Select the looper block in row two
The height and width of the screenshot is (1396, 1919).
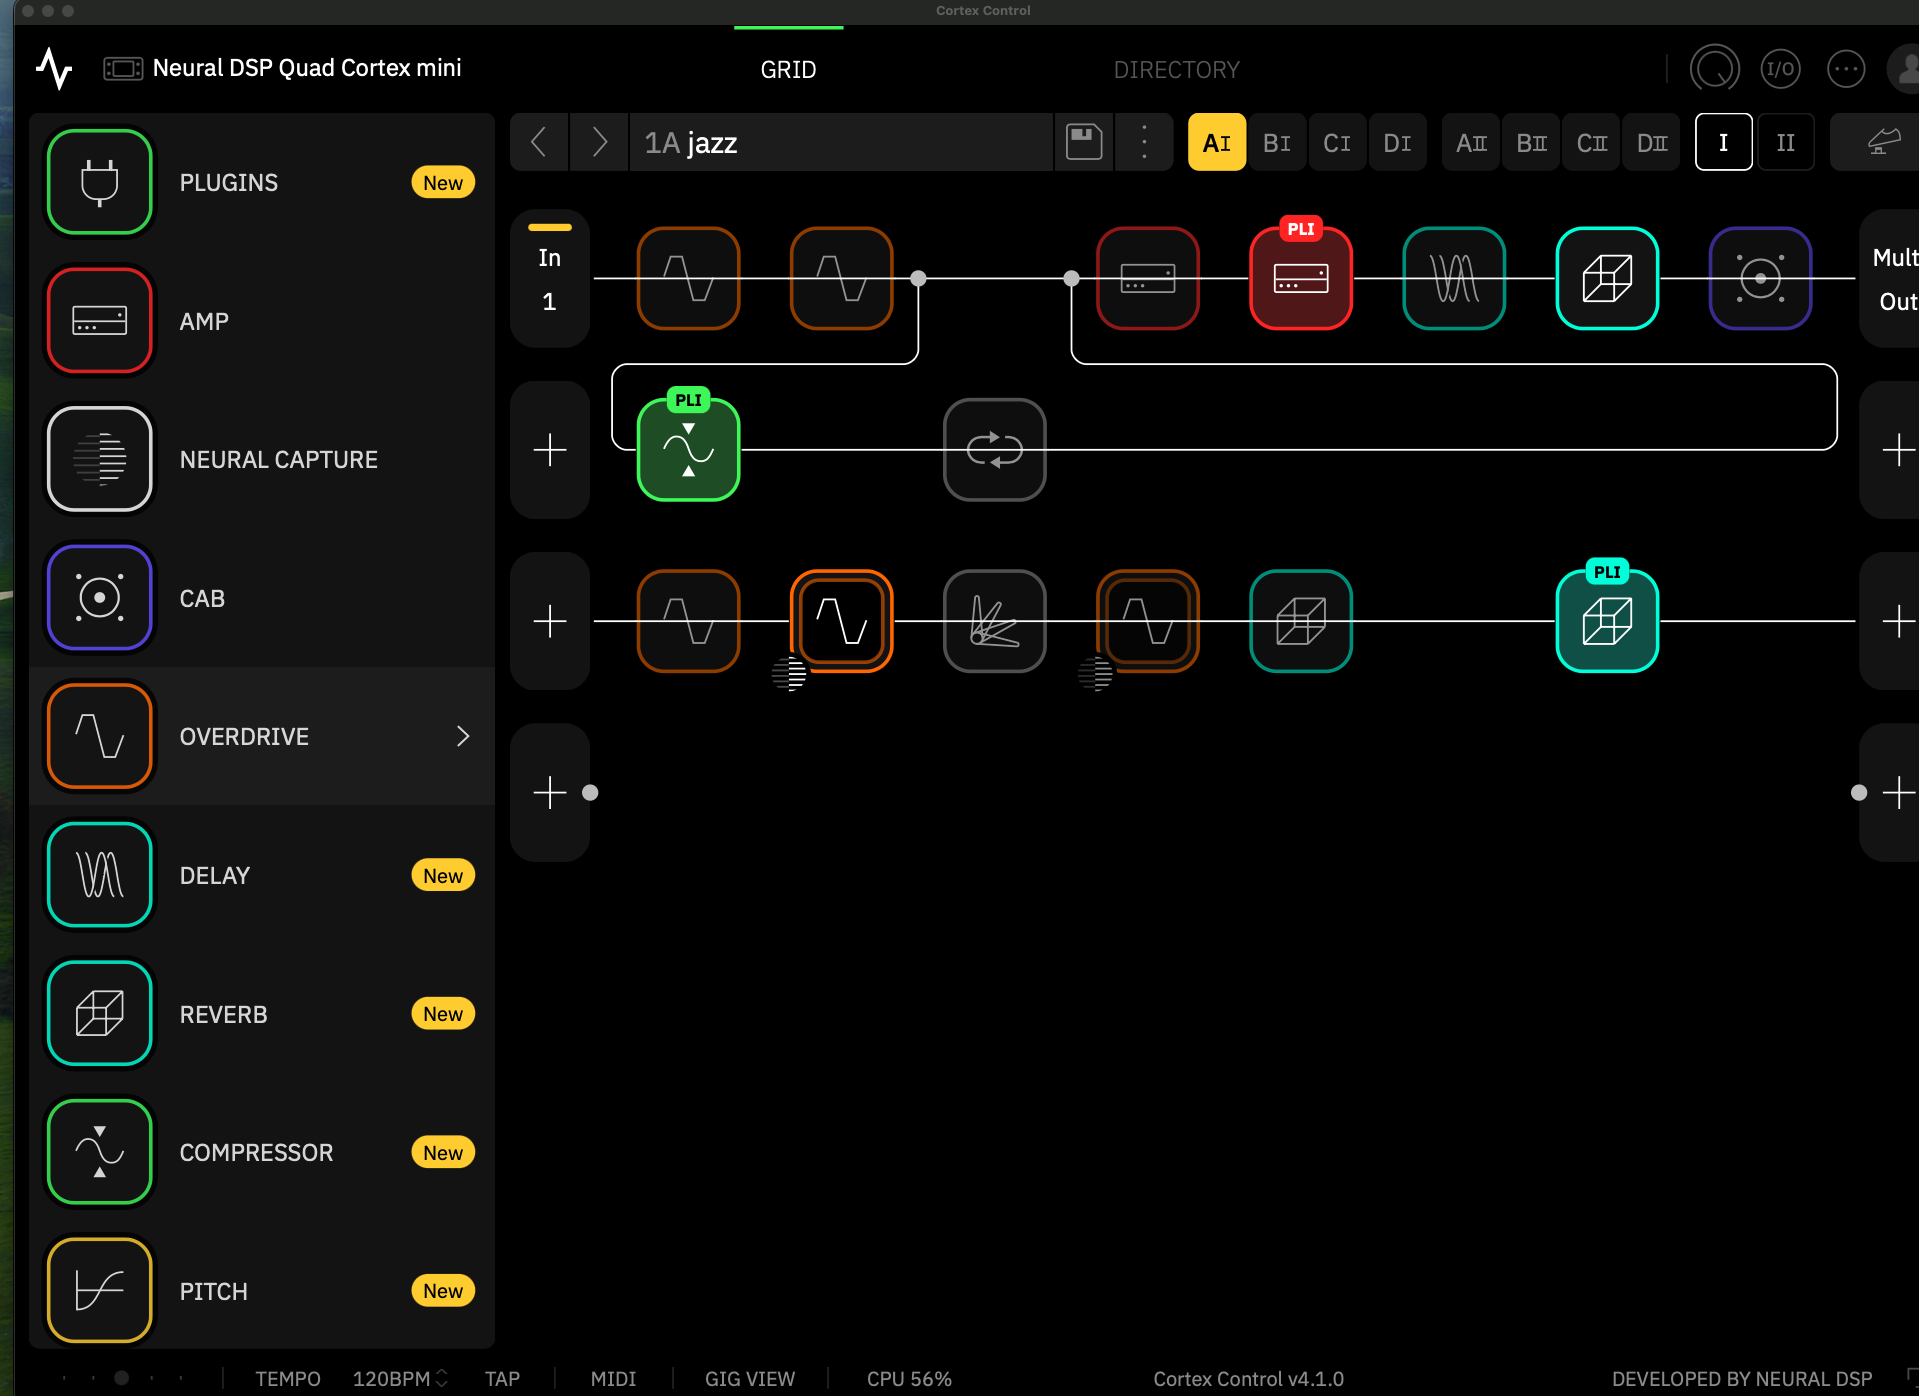[995, 450]
